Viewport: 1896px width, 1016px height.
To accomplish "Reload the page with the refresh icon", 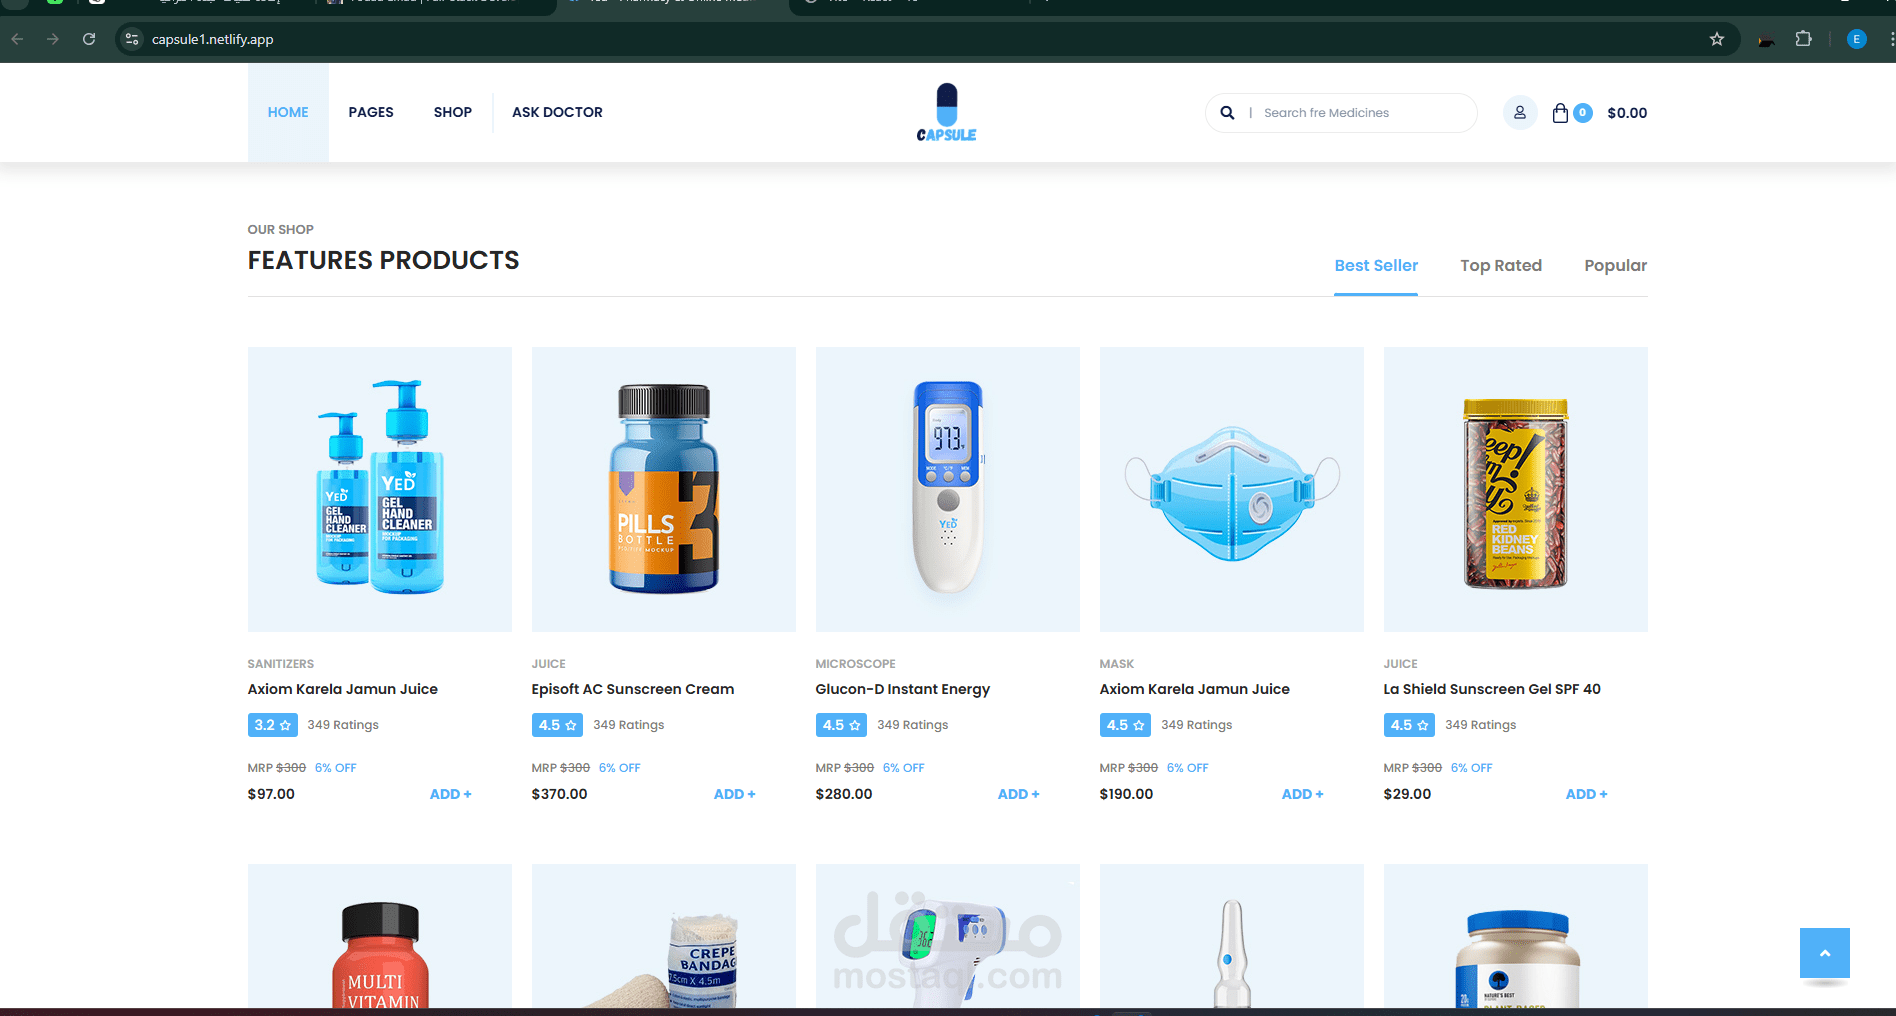I will (89, 39).
